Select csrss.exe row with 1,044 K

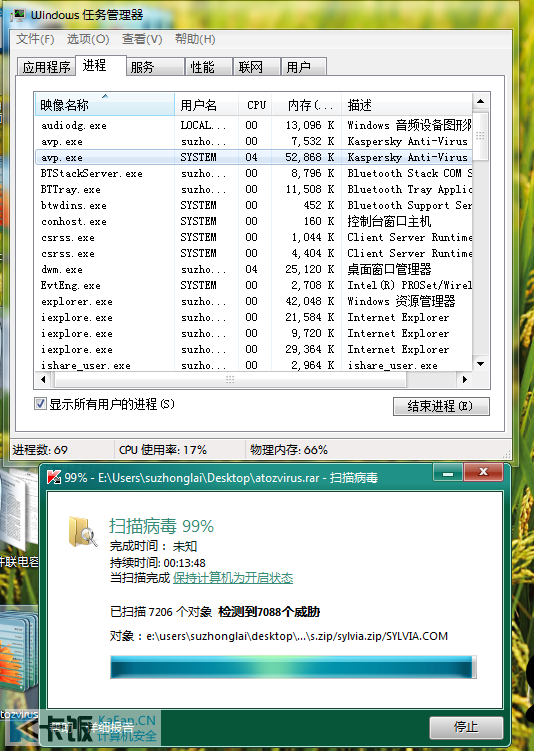(x=253, y=237)
